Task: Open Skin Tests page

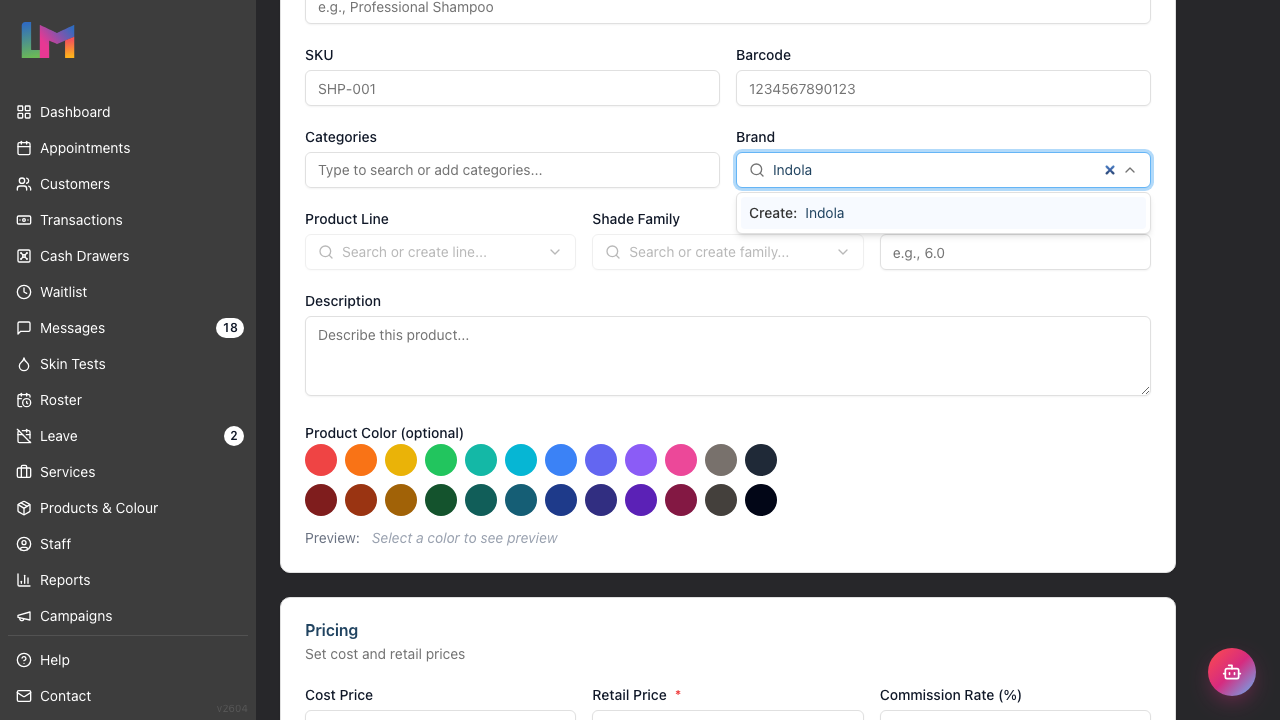Action: [128, 364]
